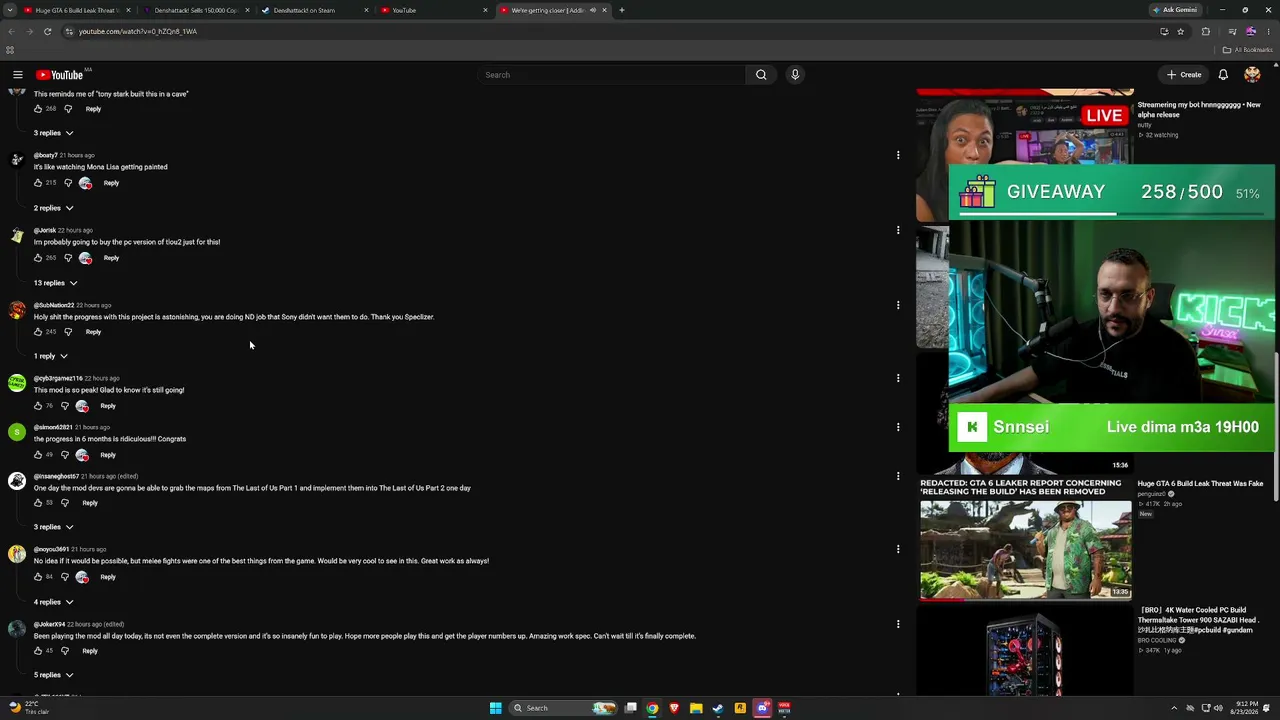This screenshot has height=720, width=1280.
Task: Open action menu for @boaty7's comment
Action: click(x=898, y=155)
